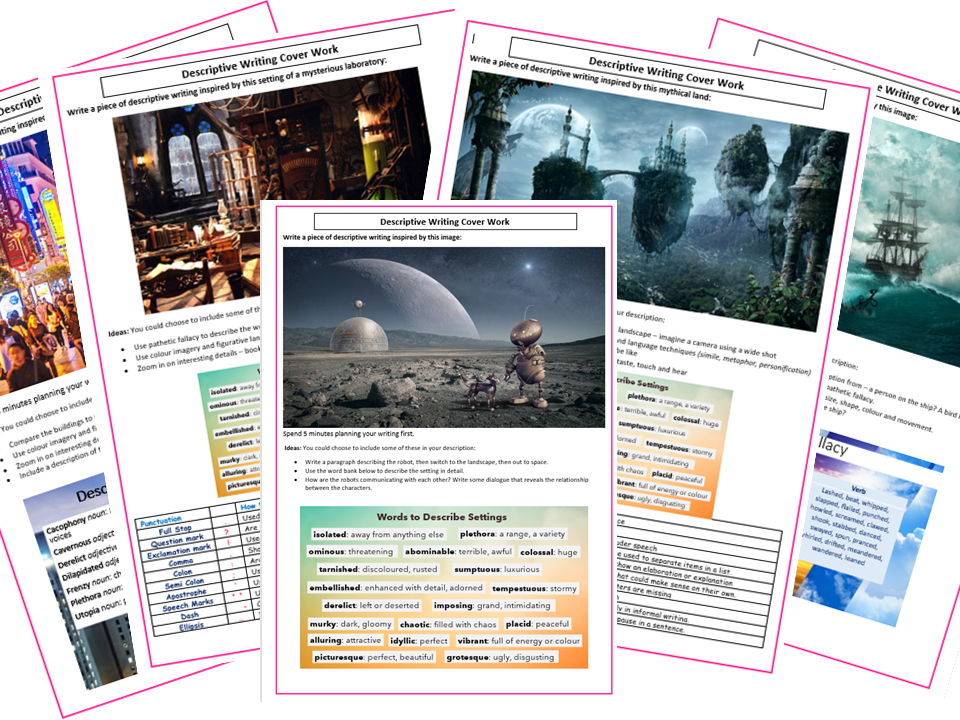The image size is (960, 720).
Task: Select the word 'grotesque' in the word bank
Action: pyautogui.click(x=467, y=657)
